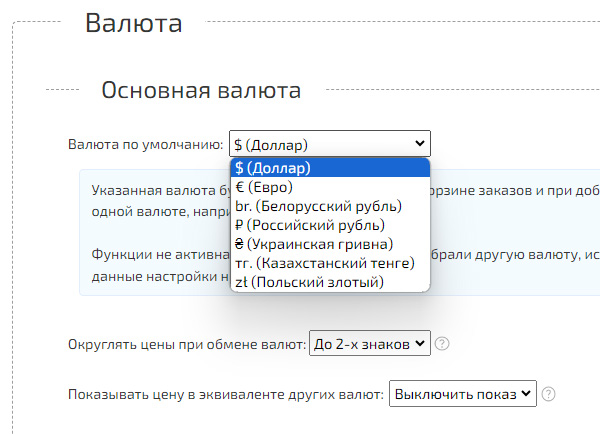The image size is (600, 434).
Task: Click help icon beside price equivalent dropdown
Action: tap(549, 394)
